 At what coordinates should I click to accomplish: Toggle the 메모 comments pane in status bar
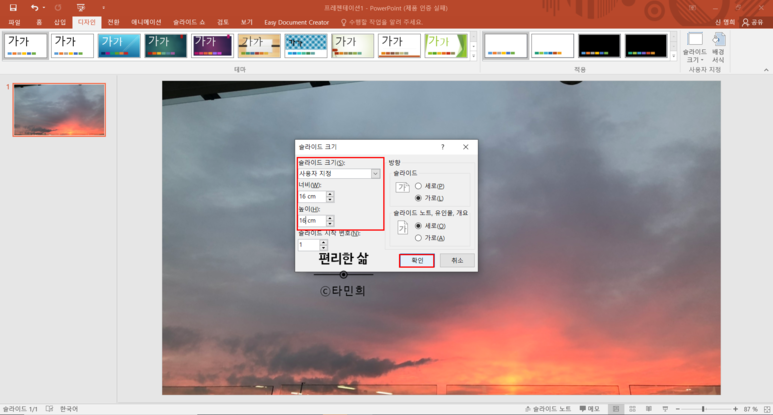pos(590,409)
